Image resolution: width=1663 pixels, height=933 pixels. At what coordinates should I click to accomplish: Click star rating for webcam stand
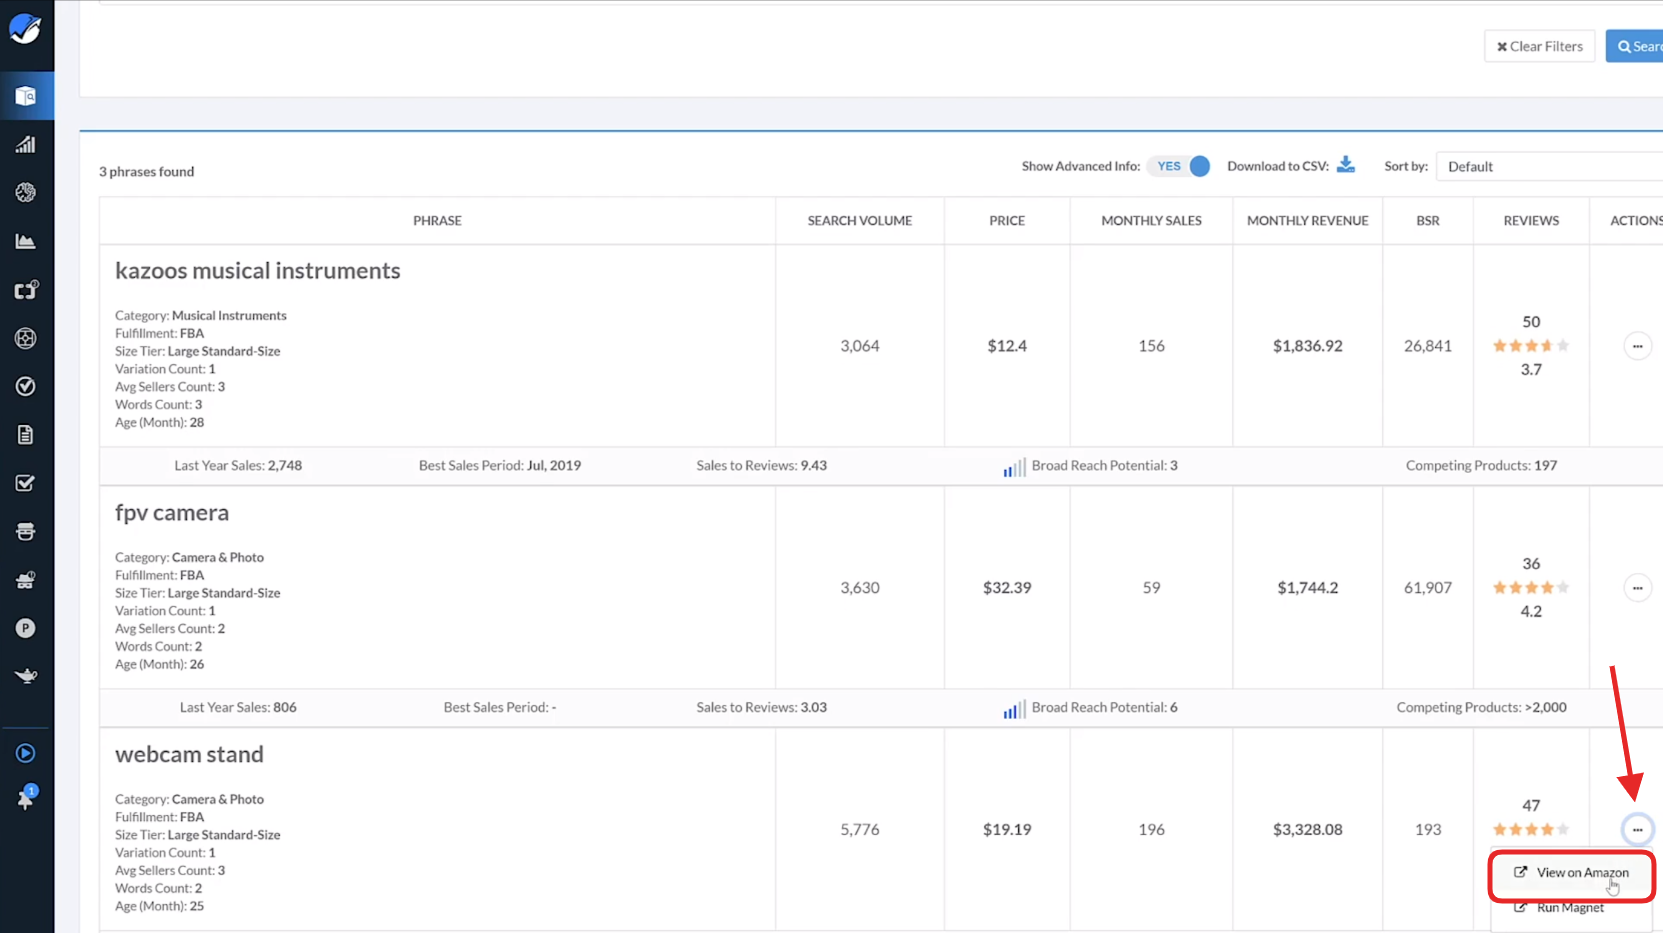click(1531, 829)
